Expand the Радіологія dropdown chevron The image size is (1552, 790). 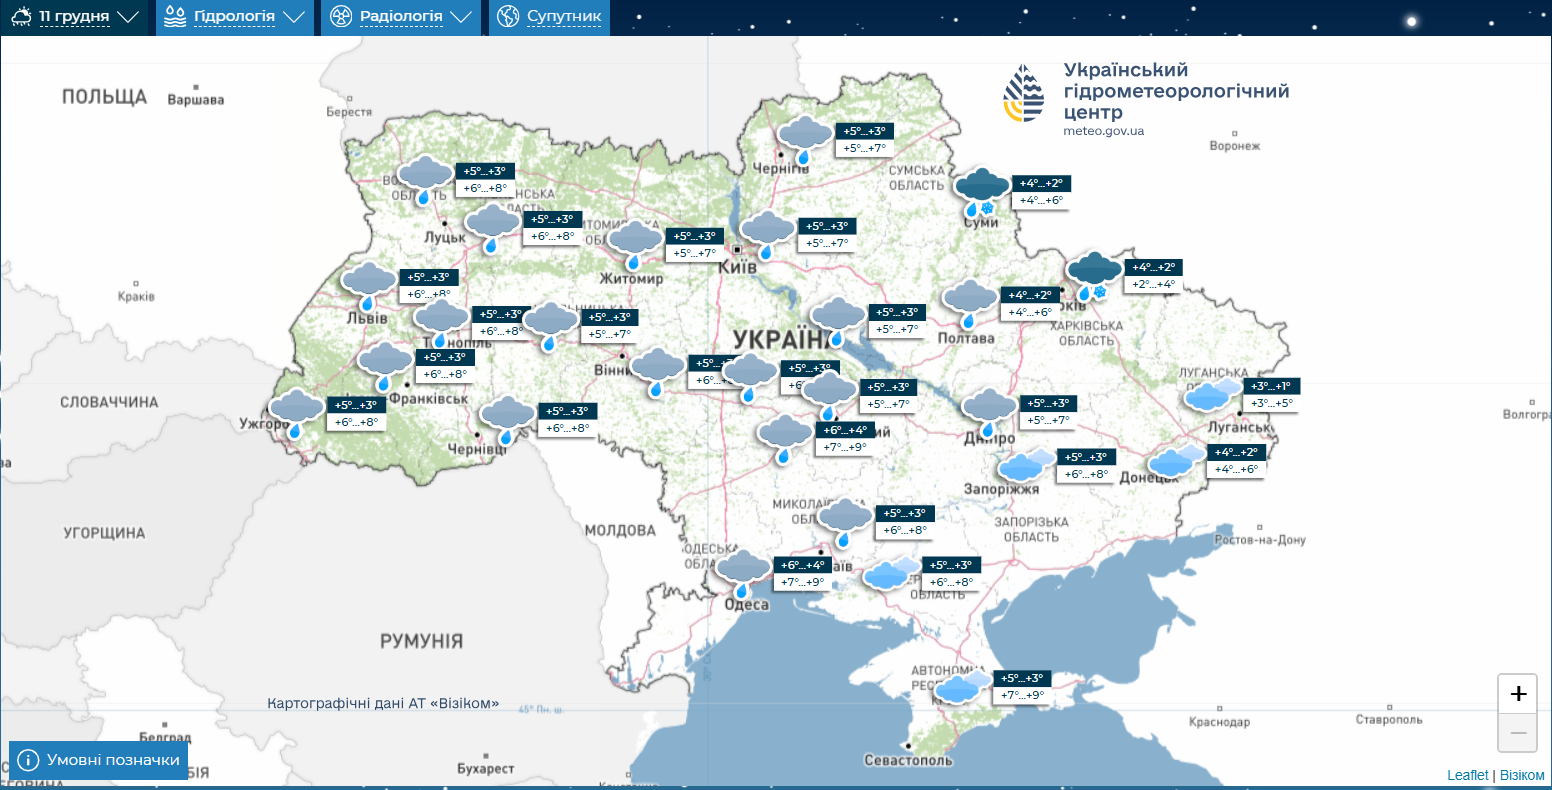(461, 17)
